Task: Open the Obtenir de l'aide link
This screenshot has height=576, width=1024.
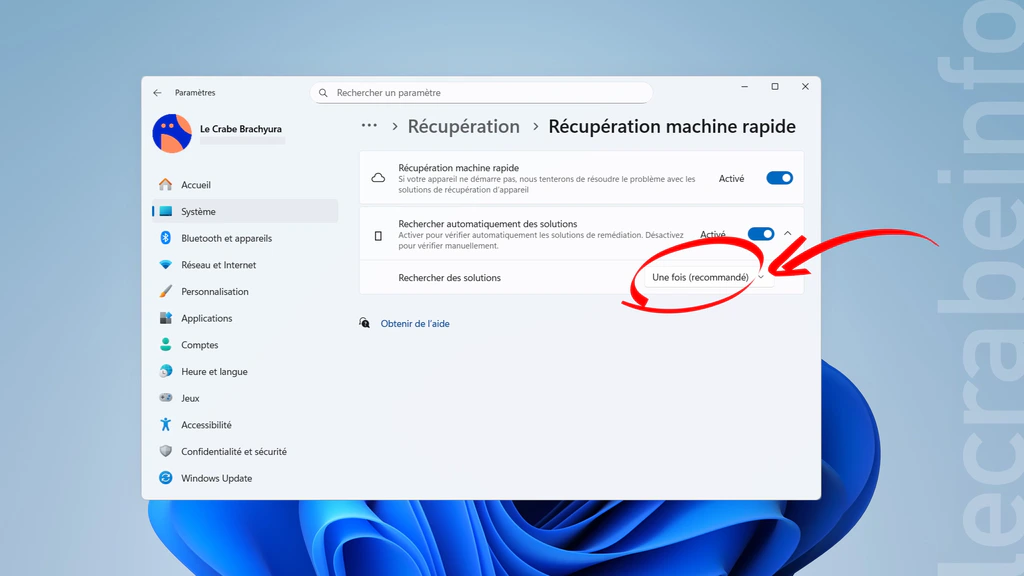Action: click(415, 324)
